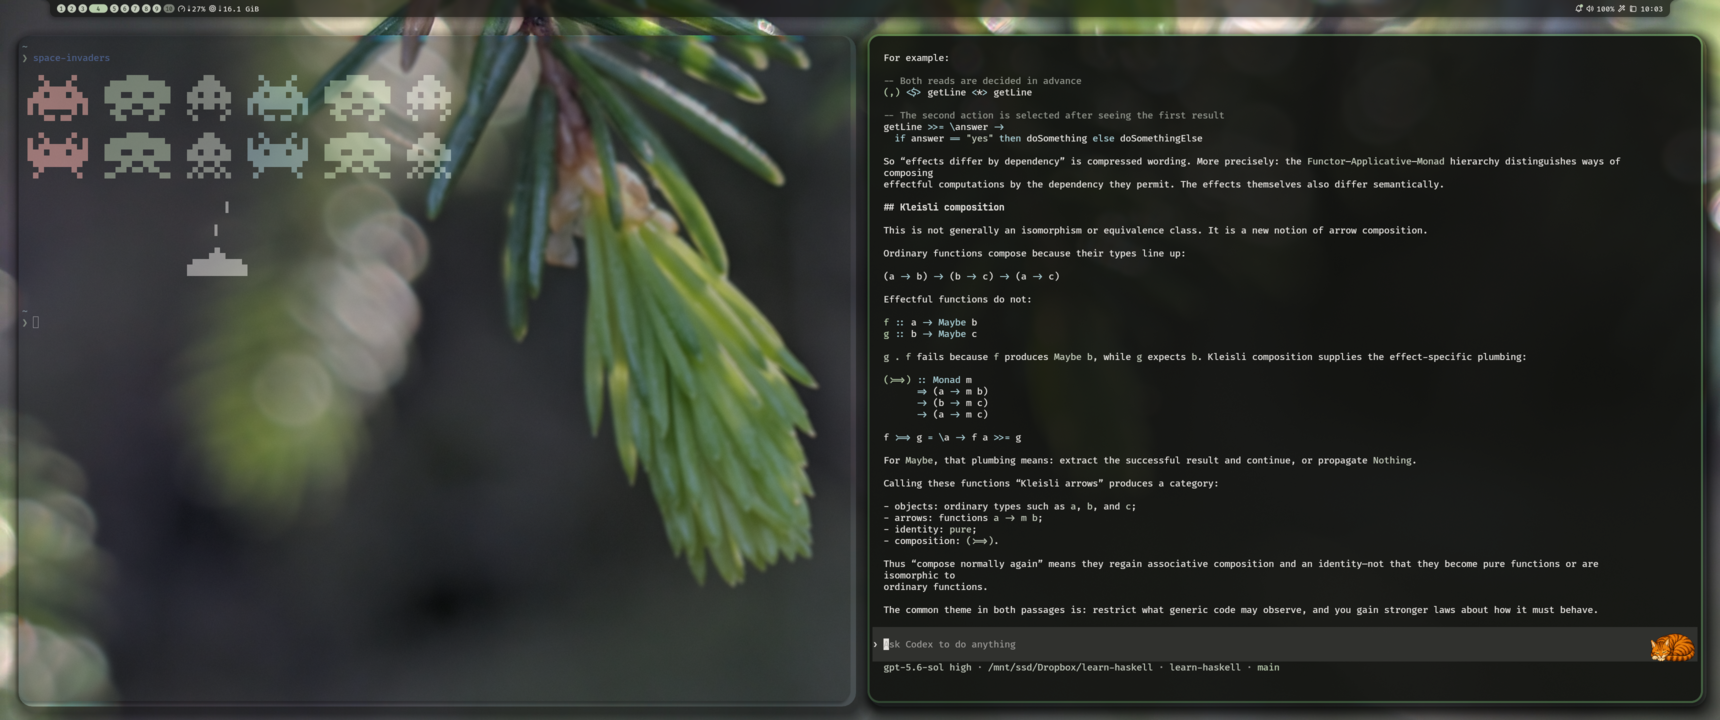Click the 'Ordinary functions compose' sentence
Screen dimensions: 1720x720
click(1034, 253)
